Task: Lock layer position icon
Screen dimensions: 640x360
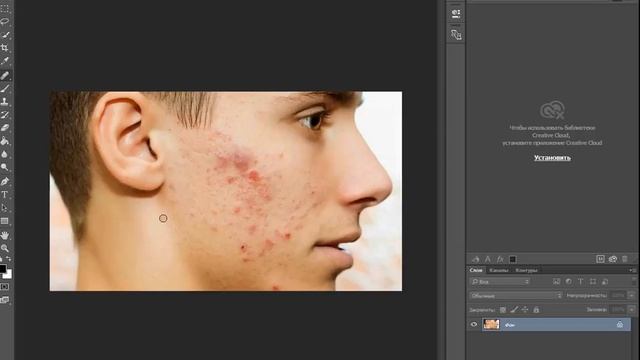Action: click(x=525, y=310)
